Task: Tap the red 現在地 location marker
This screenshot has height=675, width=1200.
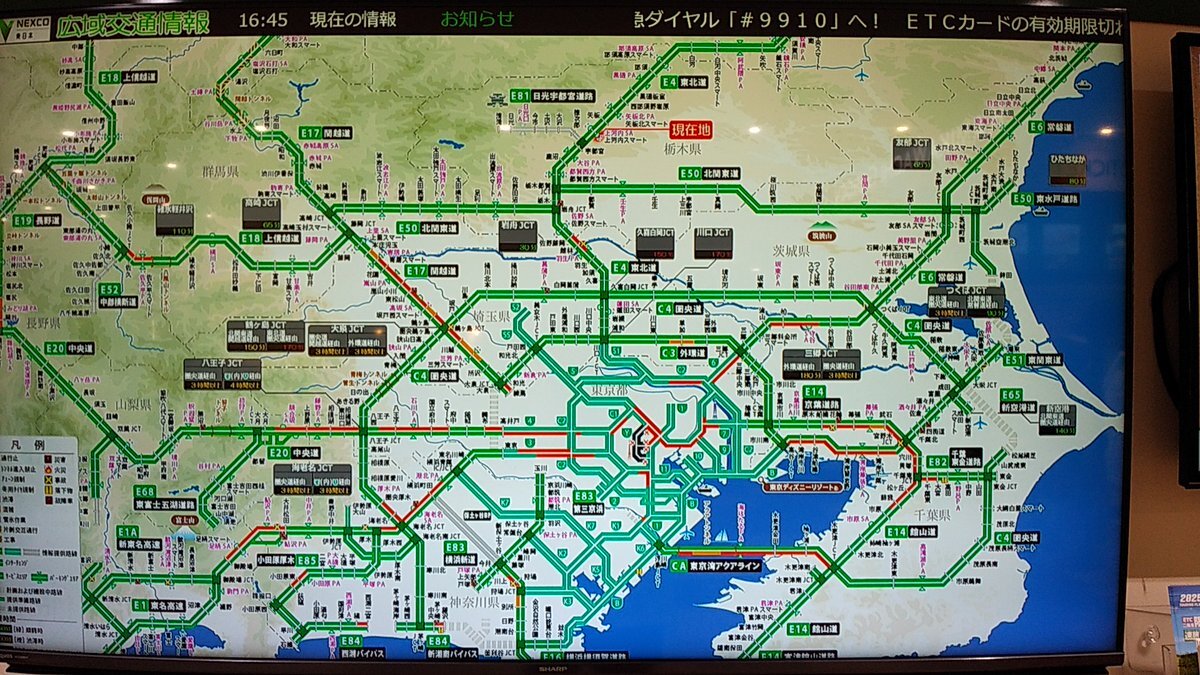Action: 689,129
